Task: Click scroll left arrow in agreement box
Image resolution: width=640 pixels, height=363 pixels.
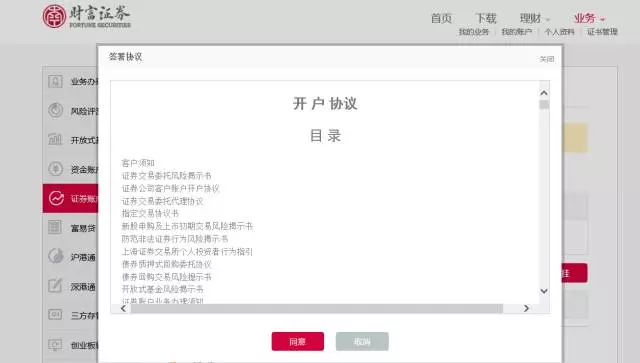Action: pyautogui.click(x=123, y=308)
